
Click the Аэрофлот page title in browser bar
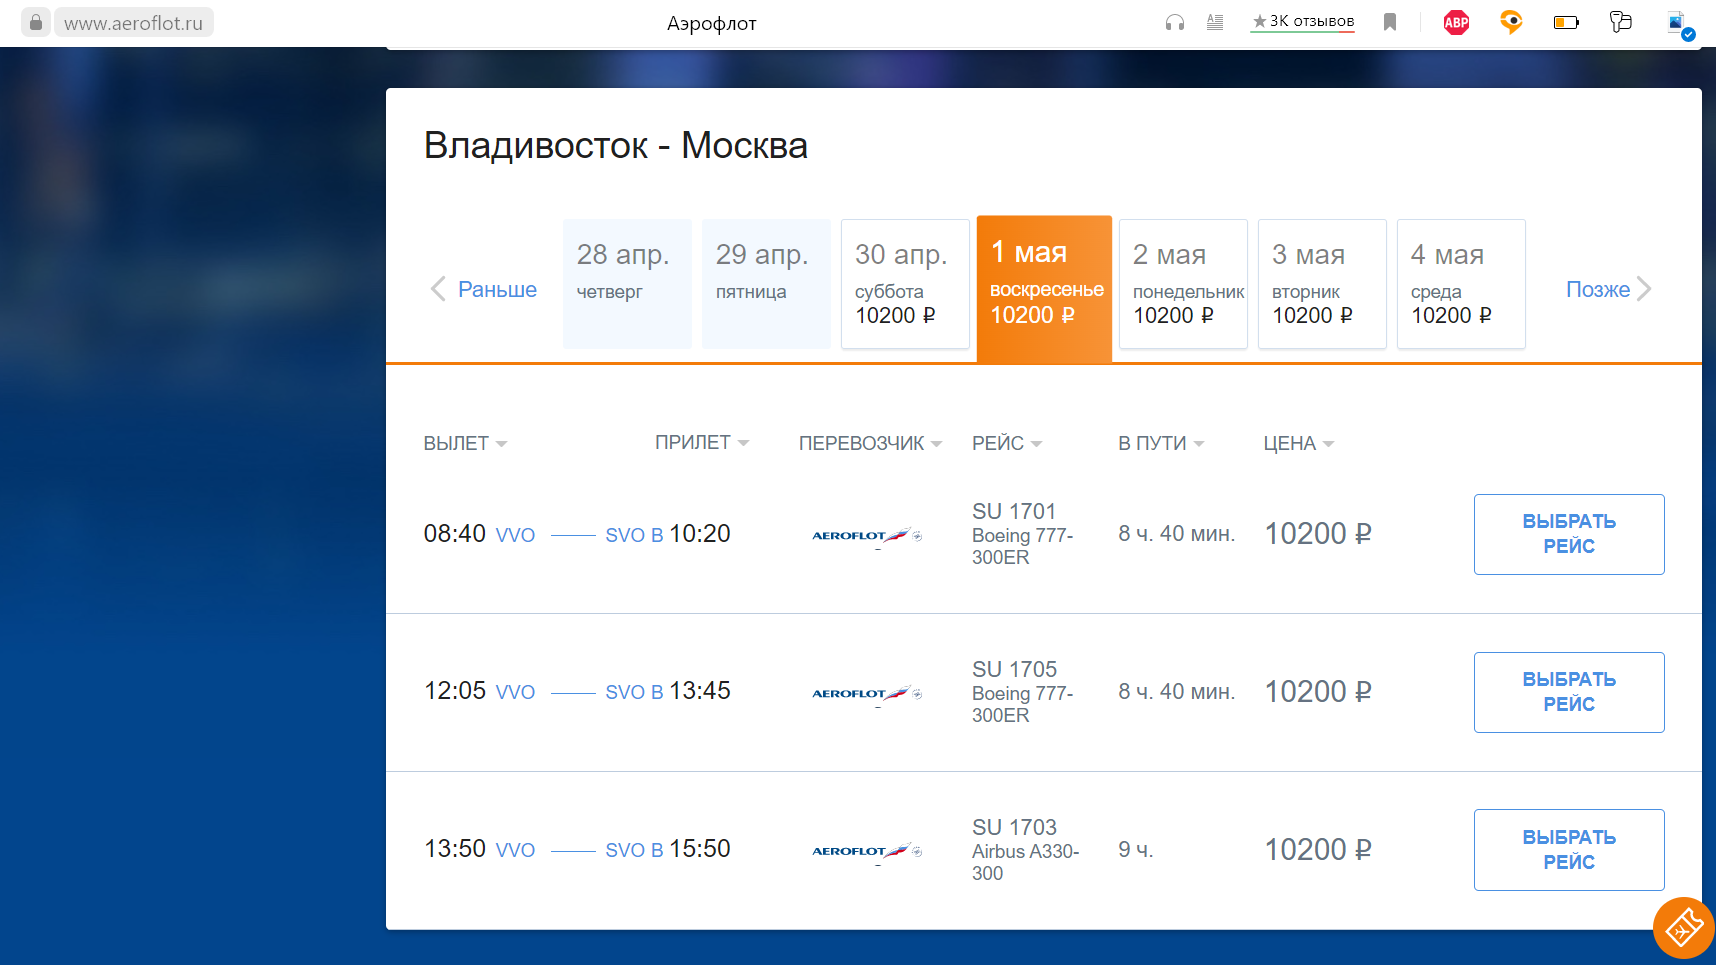click(x=712, y=23)
